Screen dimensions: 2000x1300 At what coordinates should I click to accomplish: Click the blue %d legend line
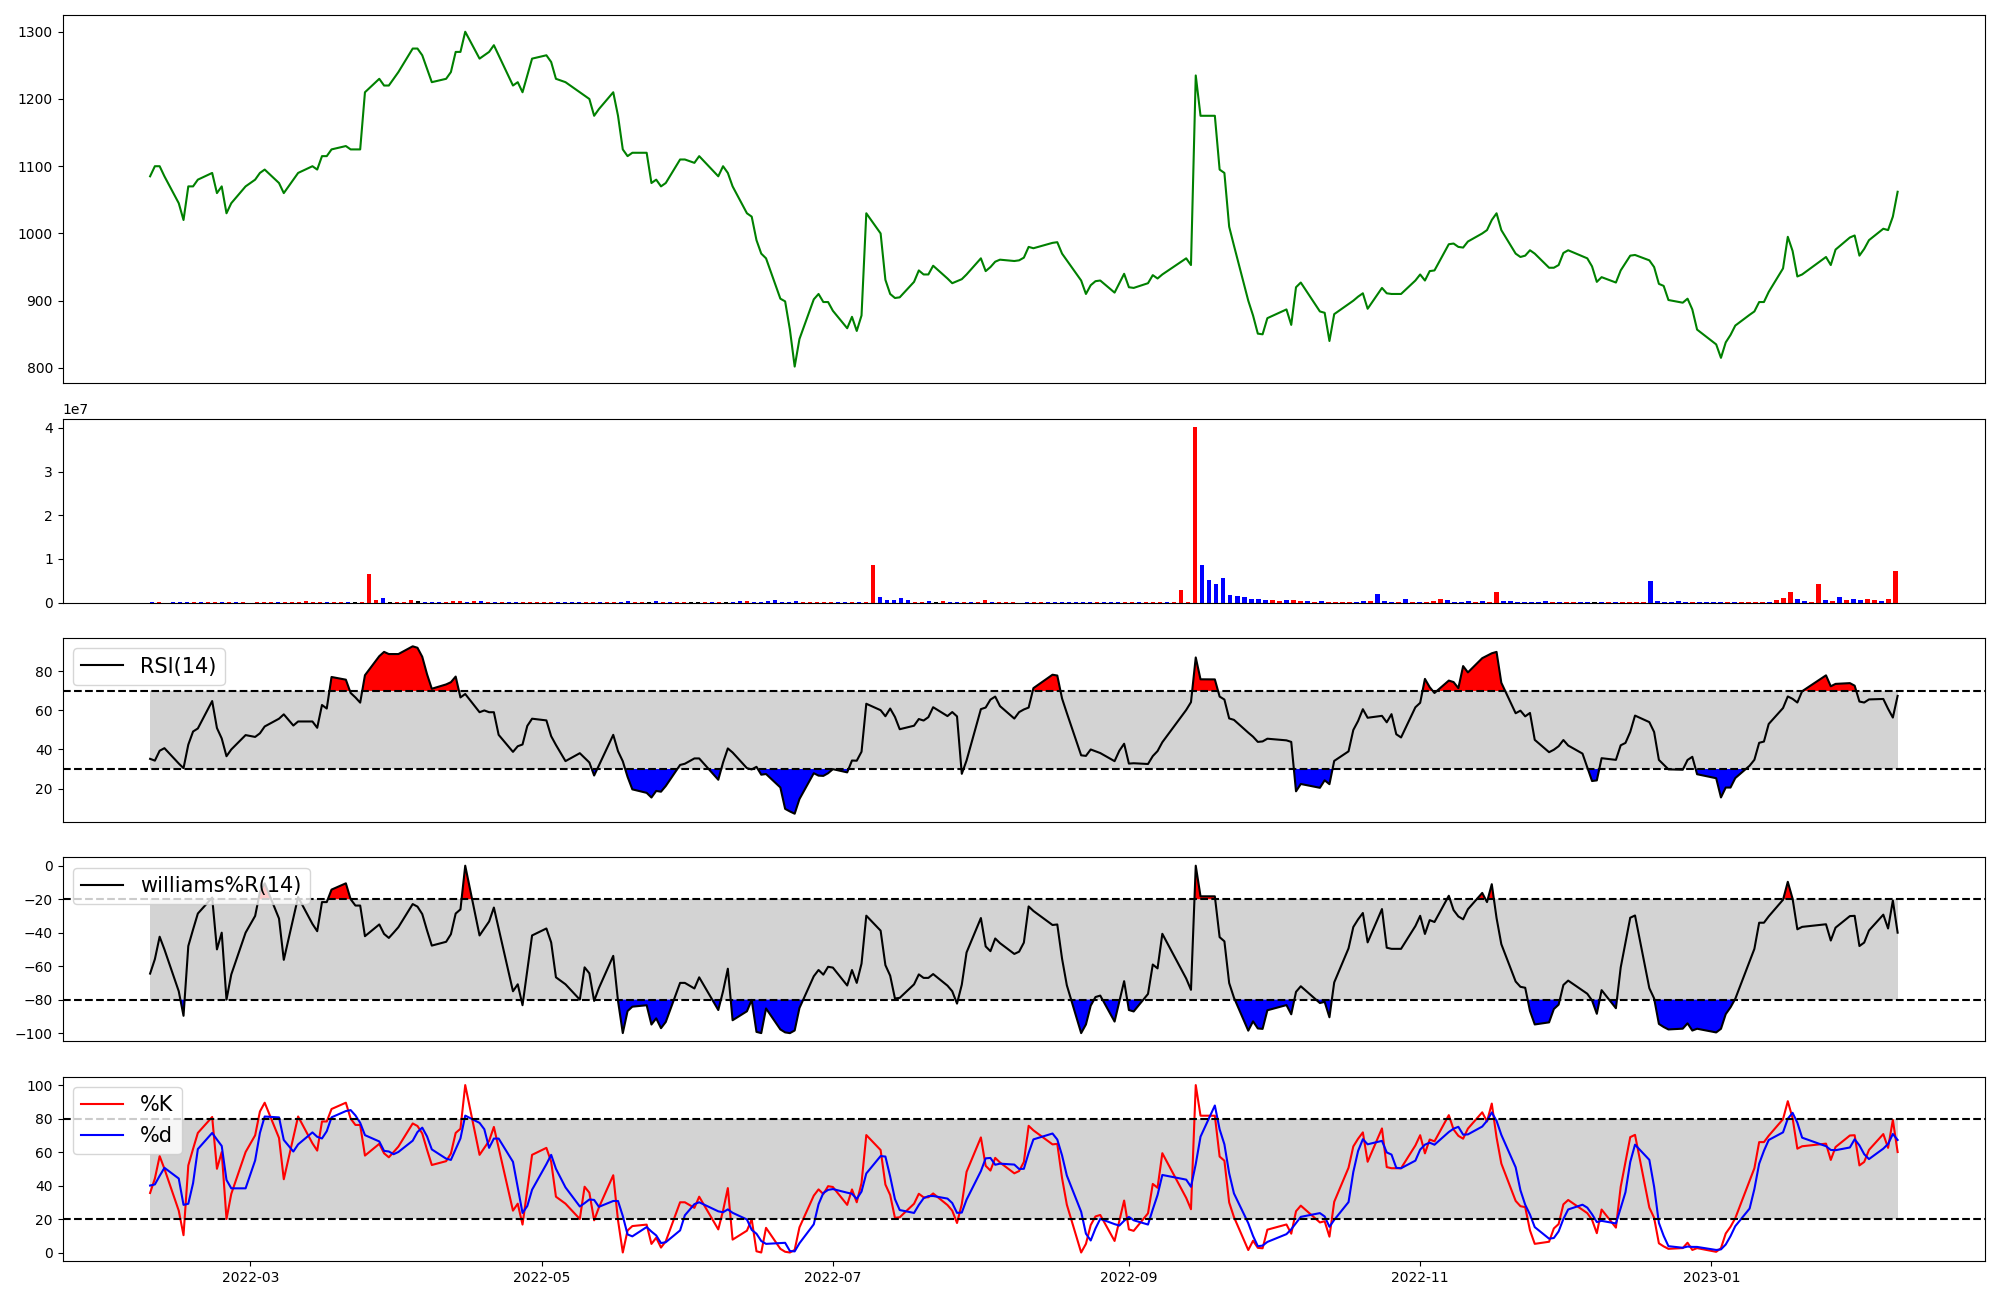pos(101,1135)
